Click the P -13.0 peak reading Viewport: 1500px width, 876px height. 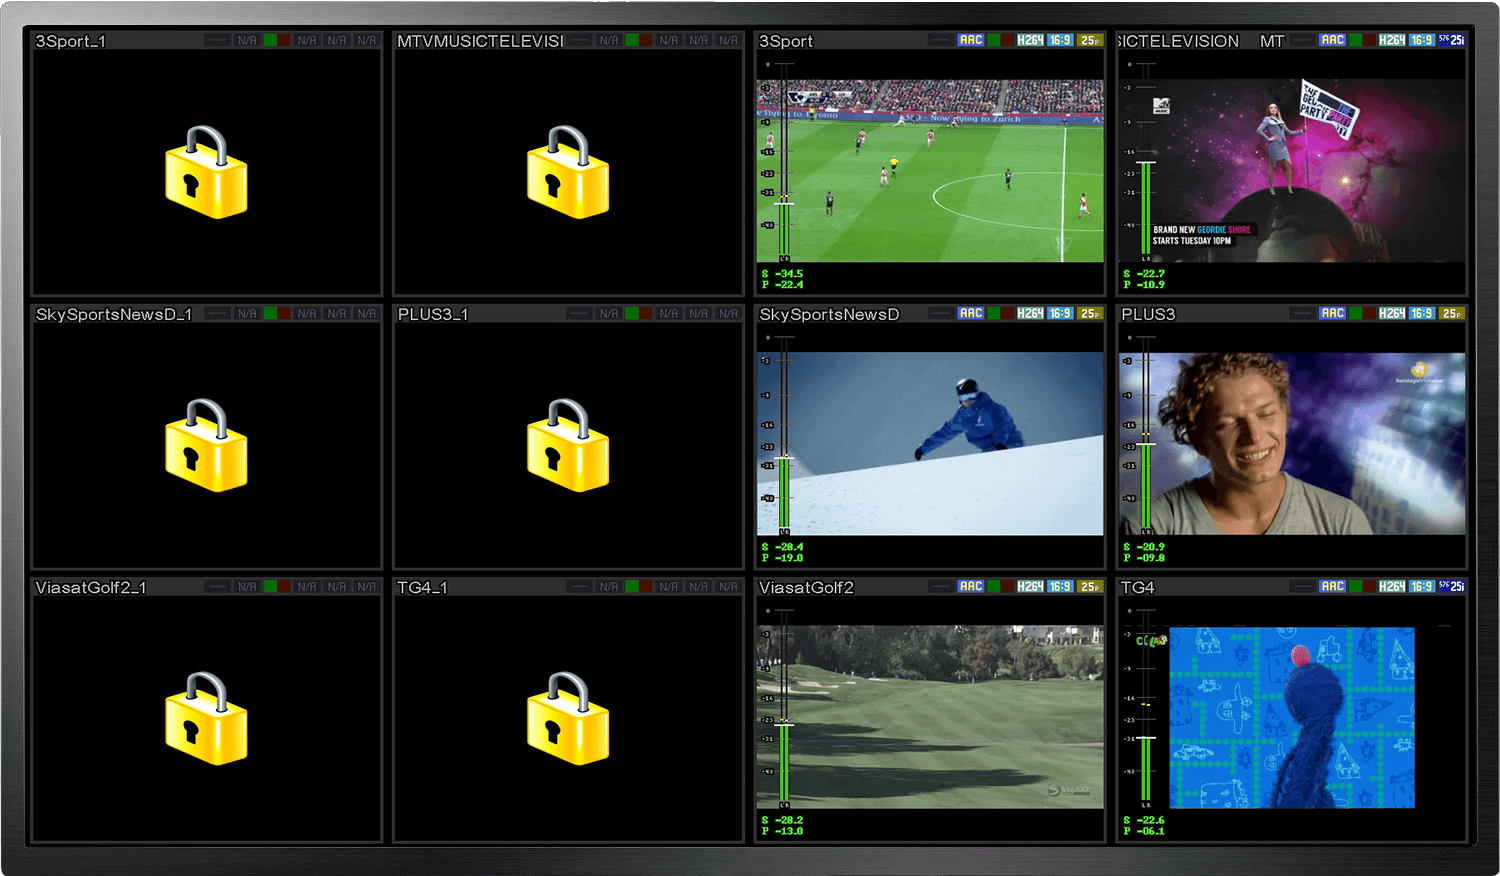[782, 831]
